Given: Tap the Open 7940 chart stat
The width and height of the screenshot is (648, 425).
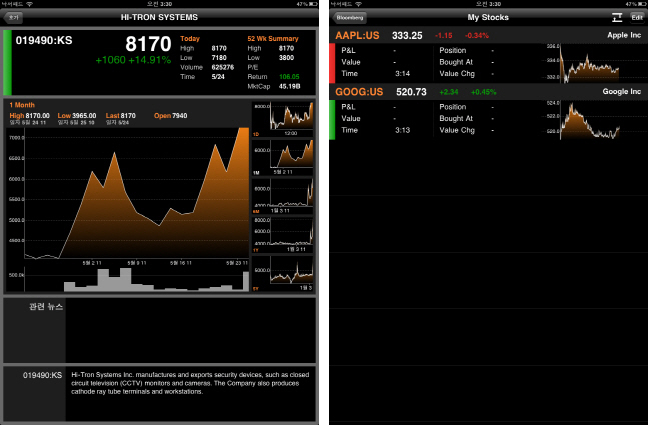Looking at the screenshot, I should point(170,116).
